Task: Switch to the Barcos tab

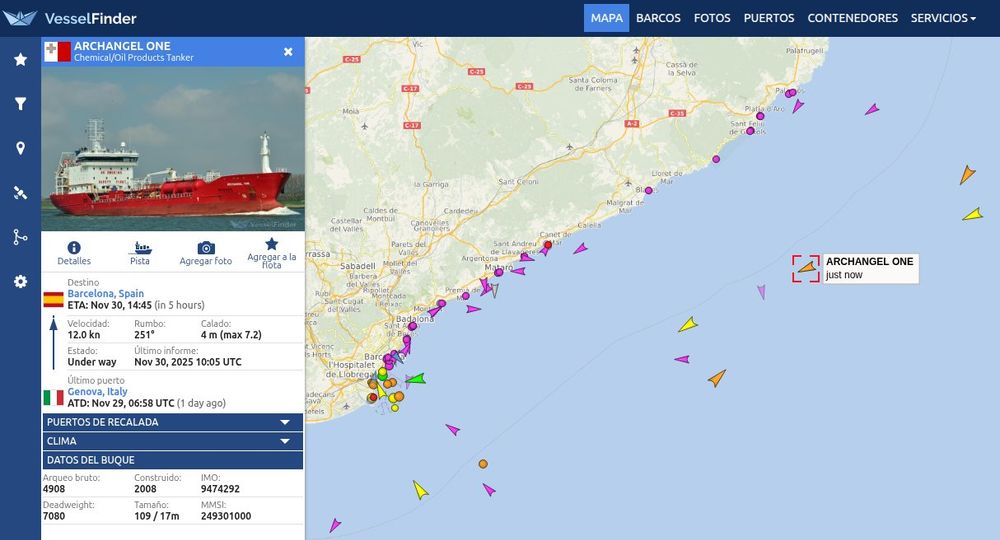Action: coord(658,18)
